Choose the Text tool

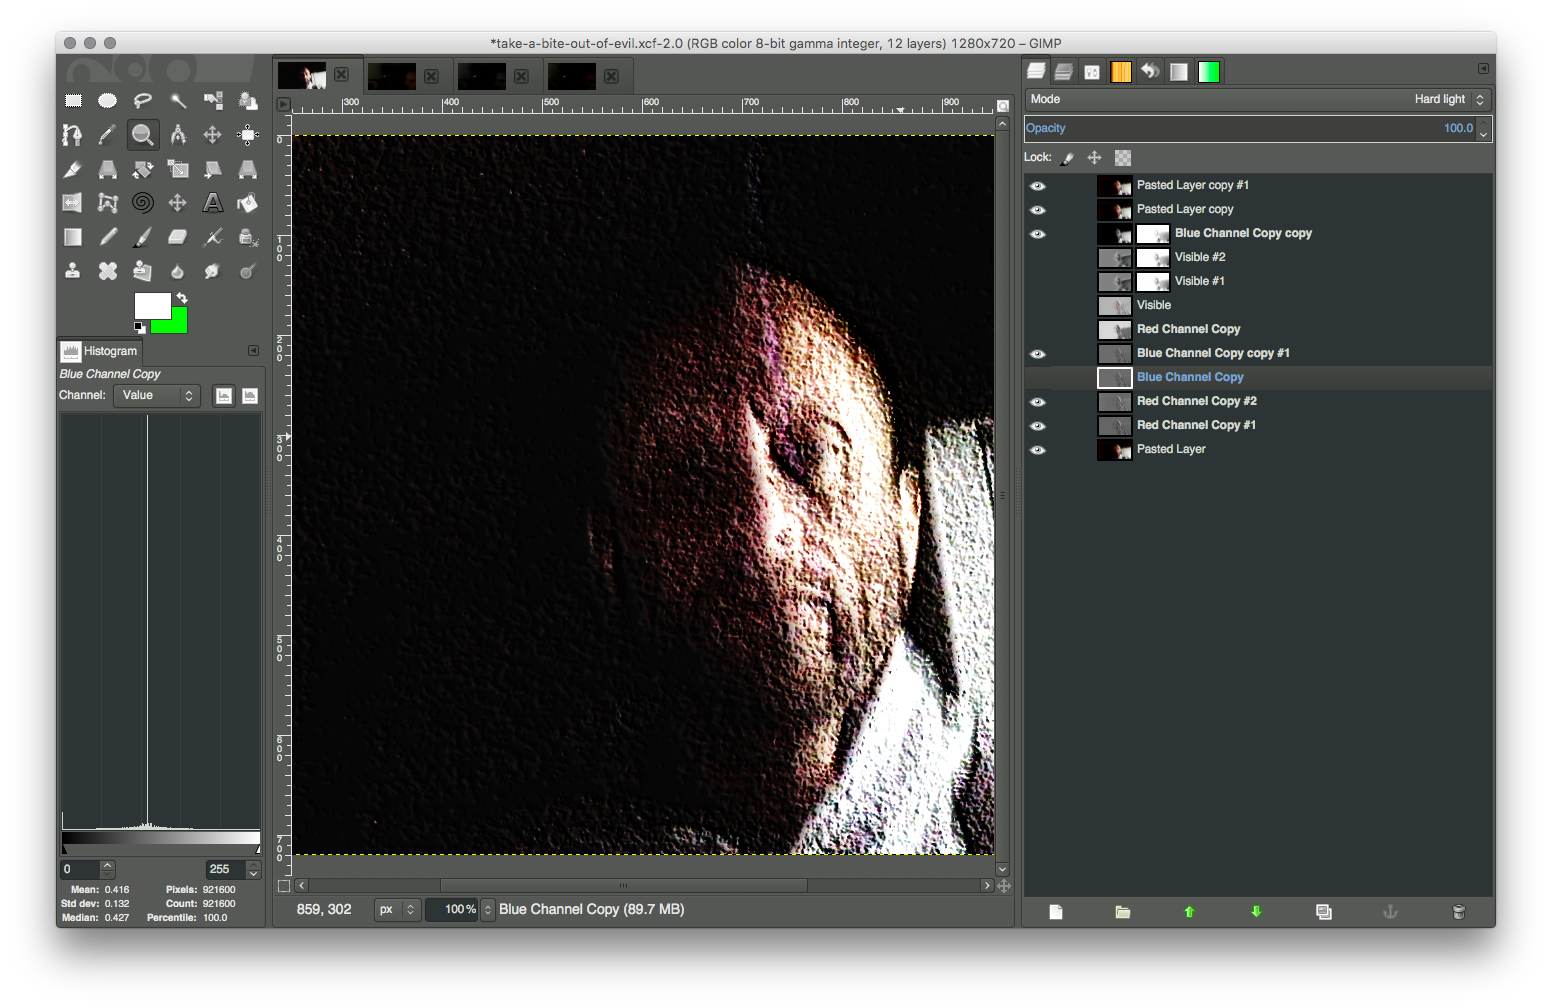(213, 203)
